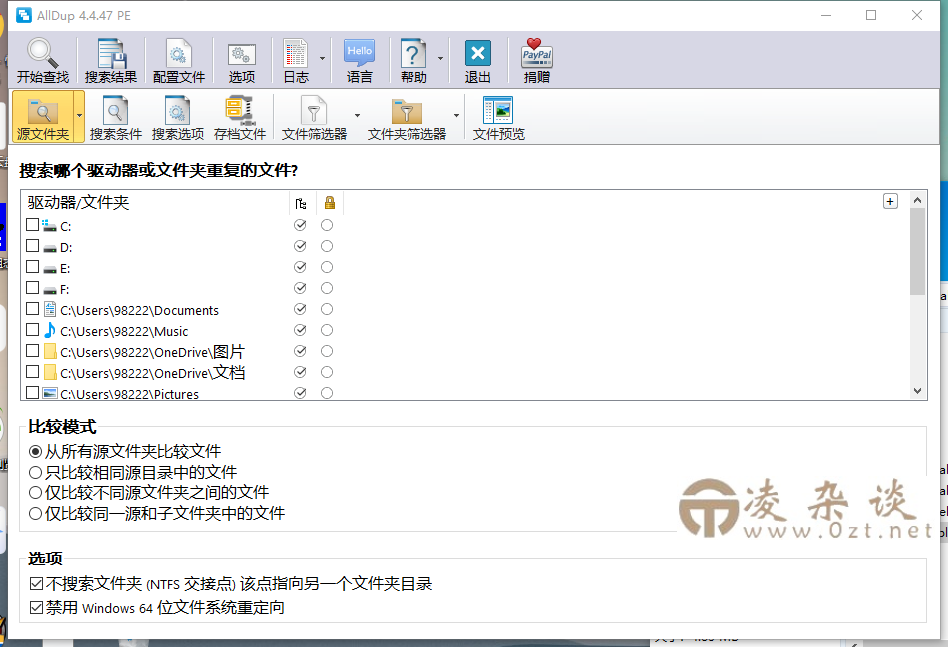948x647 pixels.
Task: Check the Documents folder checkbox
Action: 33,309
